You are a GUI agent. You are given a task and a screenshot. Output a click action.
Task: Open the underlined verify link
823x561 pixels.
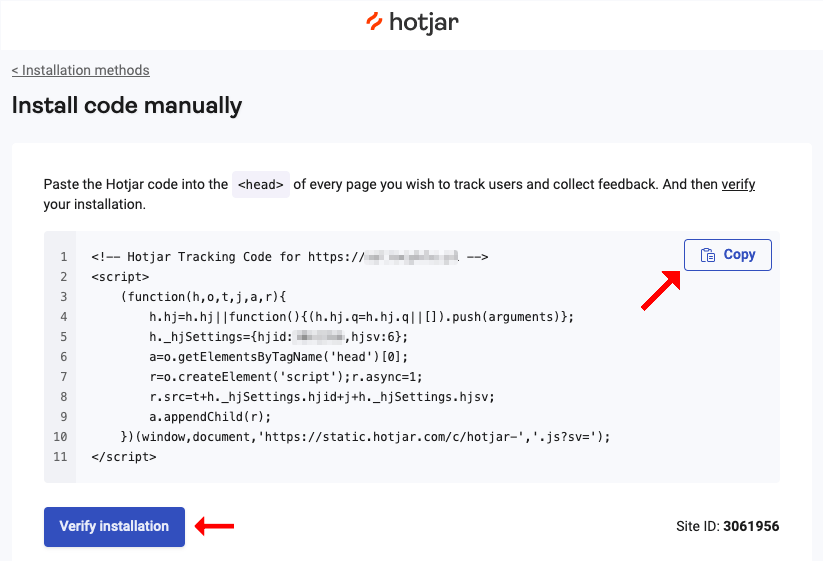click(x=738, y=184)
